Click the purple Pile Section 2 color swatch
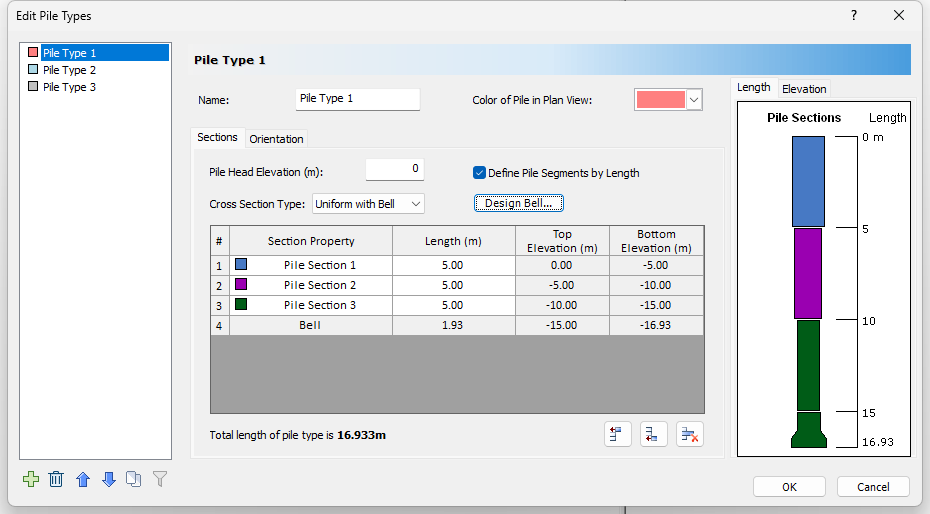The height and width of the screenshot is (514, 930). click(x=241, y=285)
